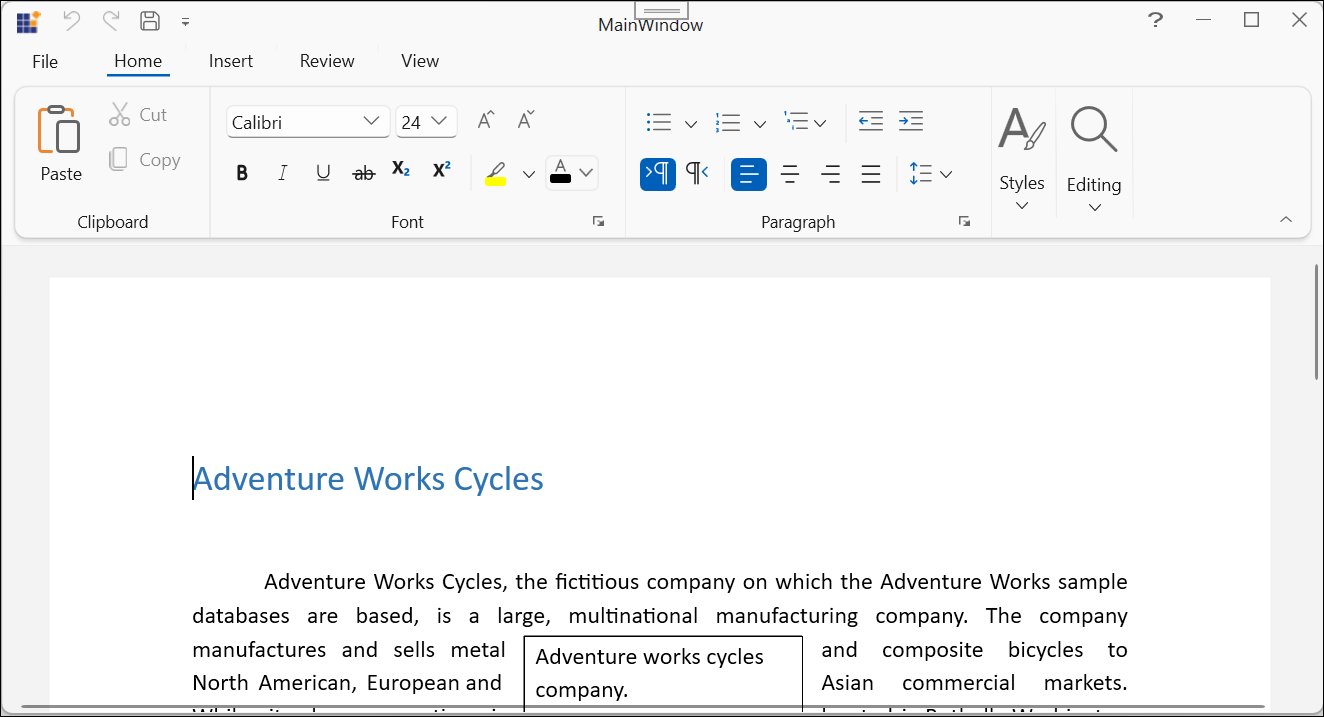The width and height of the screenshot is (1324, 717).
Task: Open the quick access toolbar customize arrow
Action: pyautogui.click(x=186, y=21)
